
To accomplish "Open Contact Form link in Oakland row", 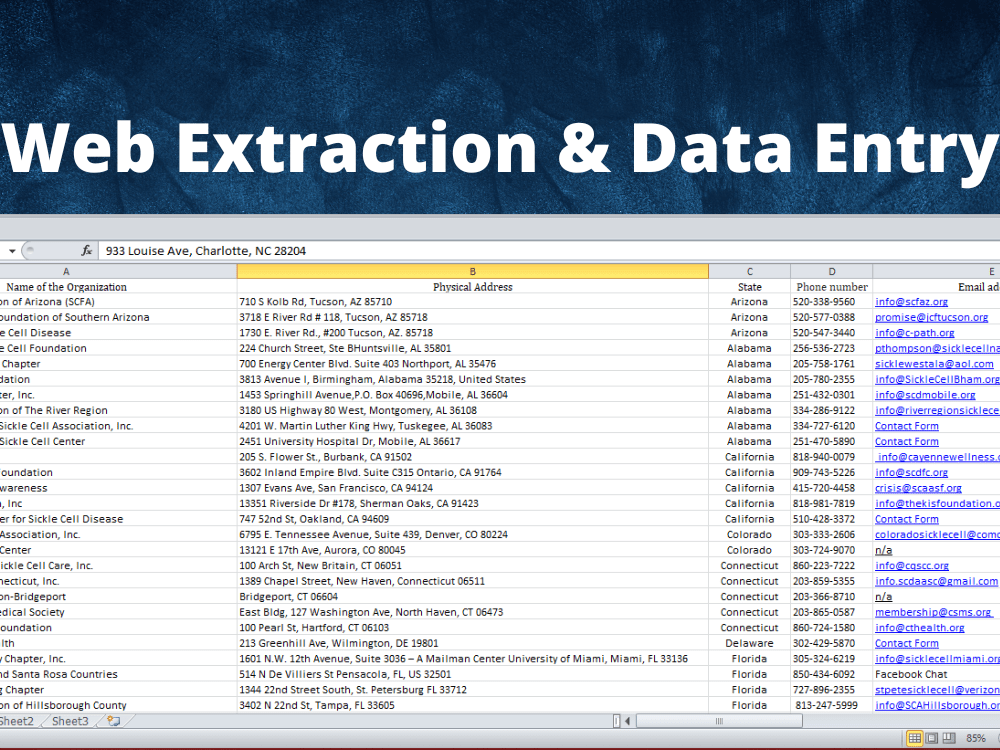I will (x=907, y=519).
